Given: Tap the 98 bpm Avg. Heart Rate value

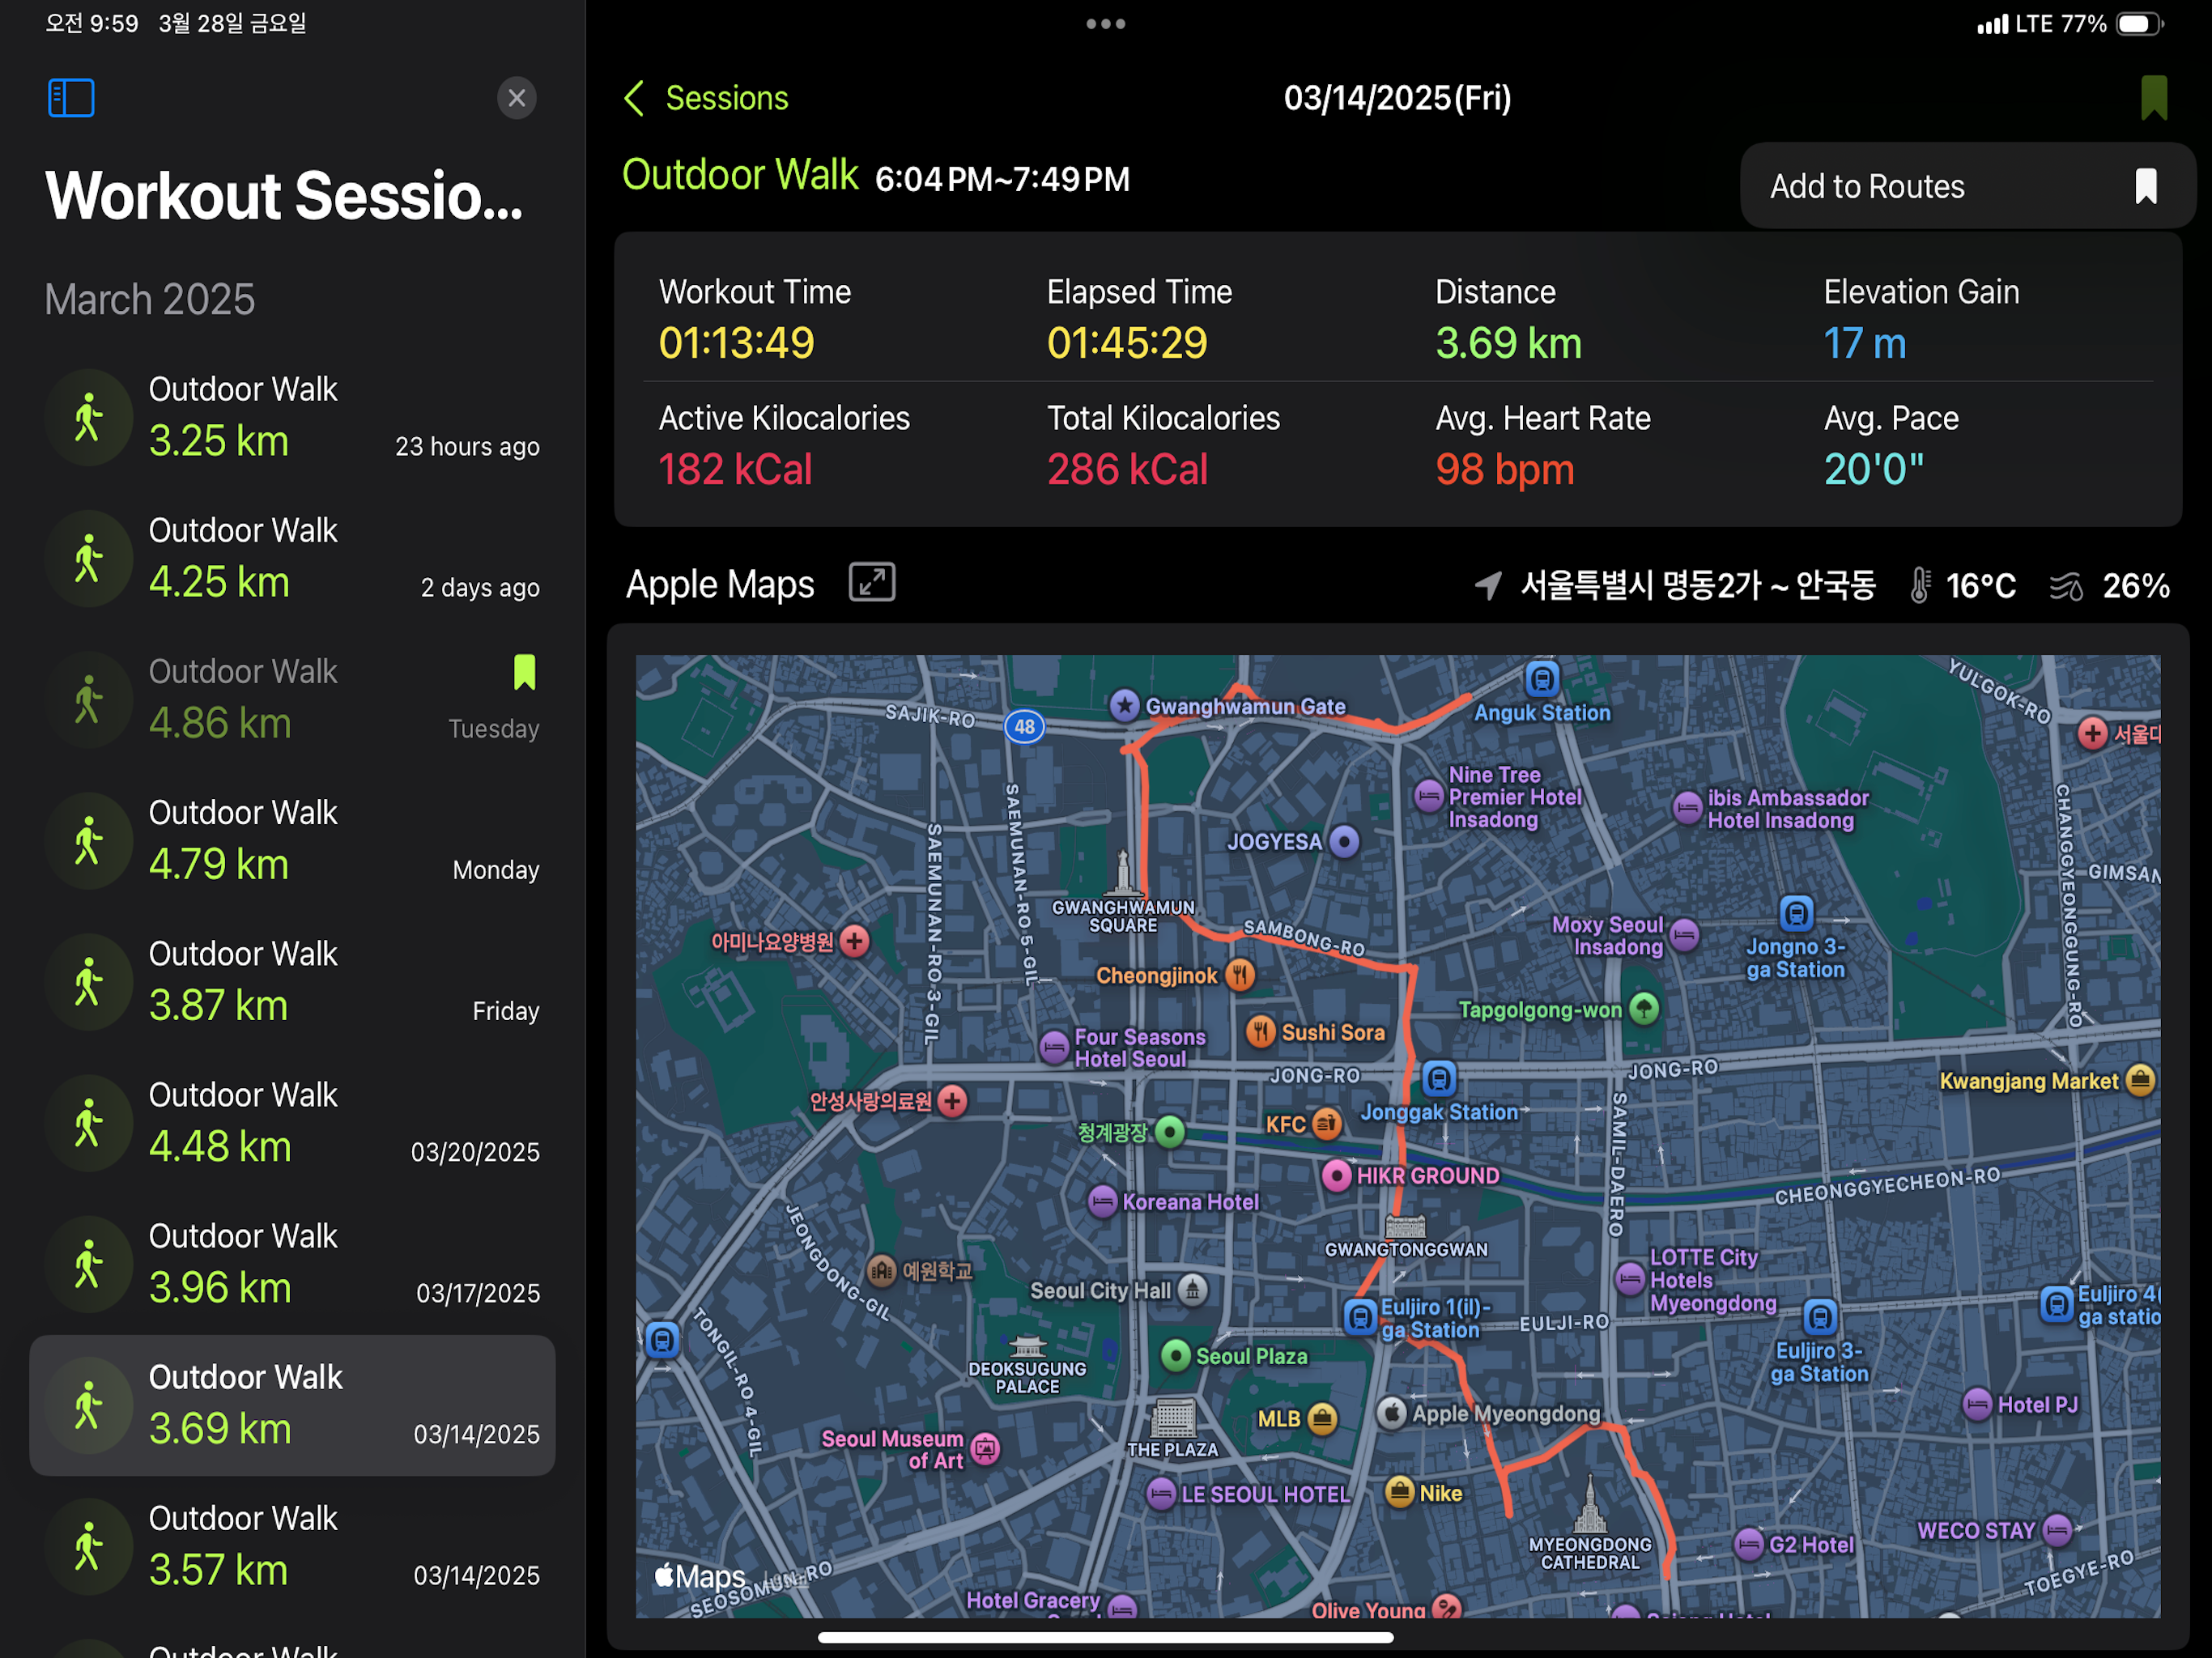Looking at the screenshot, I should pos(1505,469).
